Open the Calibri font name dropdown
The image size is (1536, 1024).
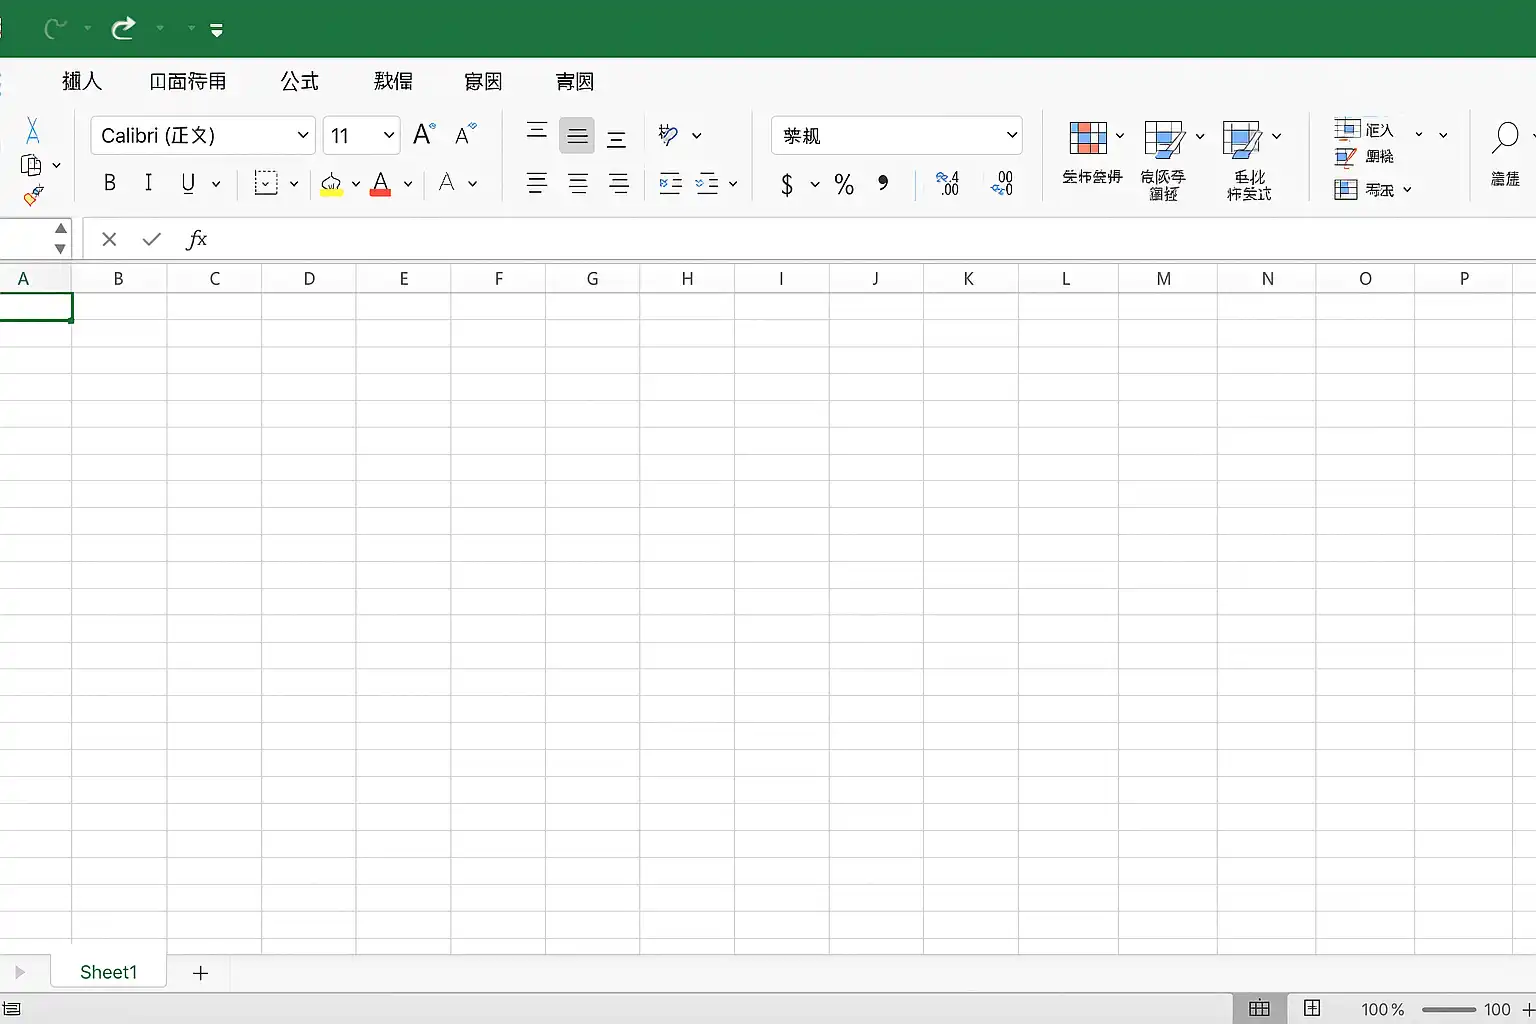[303, 136]
